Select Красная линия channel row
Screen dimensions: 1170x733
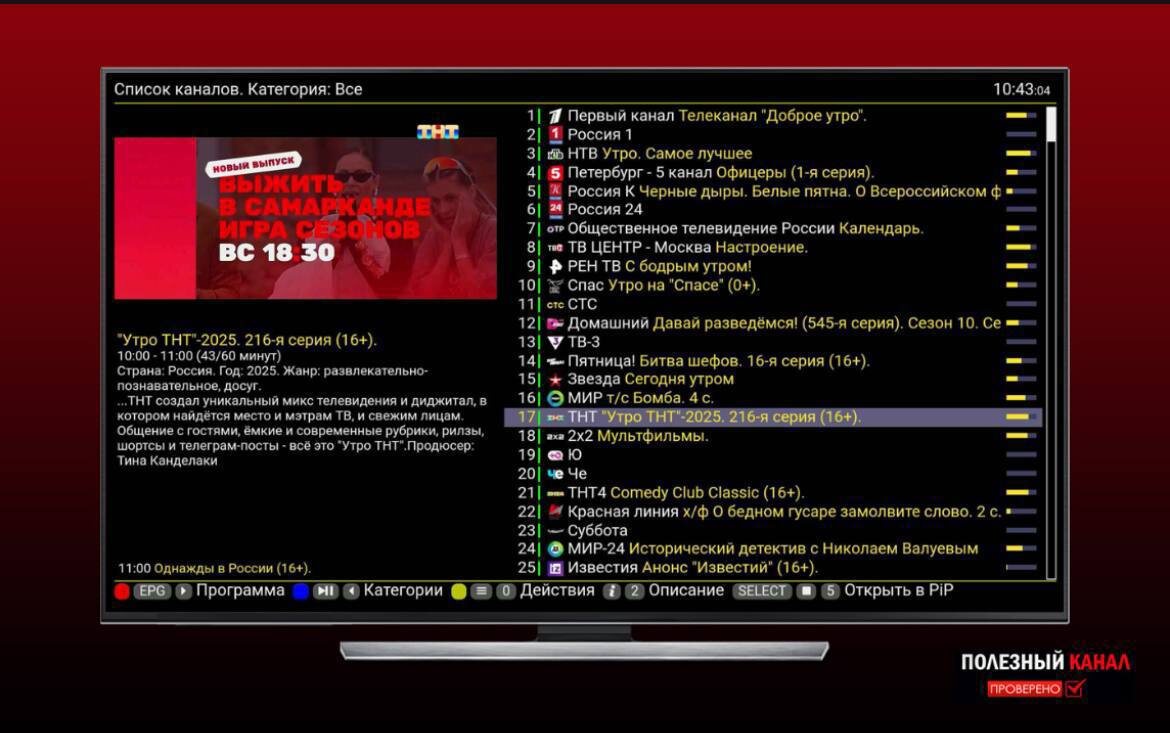click(x=774, y=511)
